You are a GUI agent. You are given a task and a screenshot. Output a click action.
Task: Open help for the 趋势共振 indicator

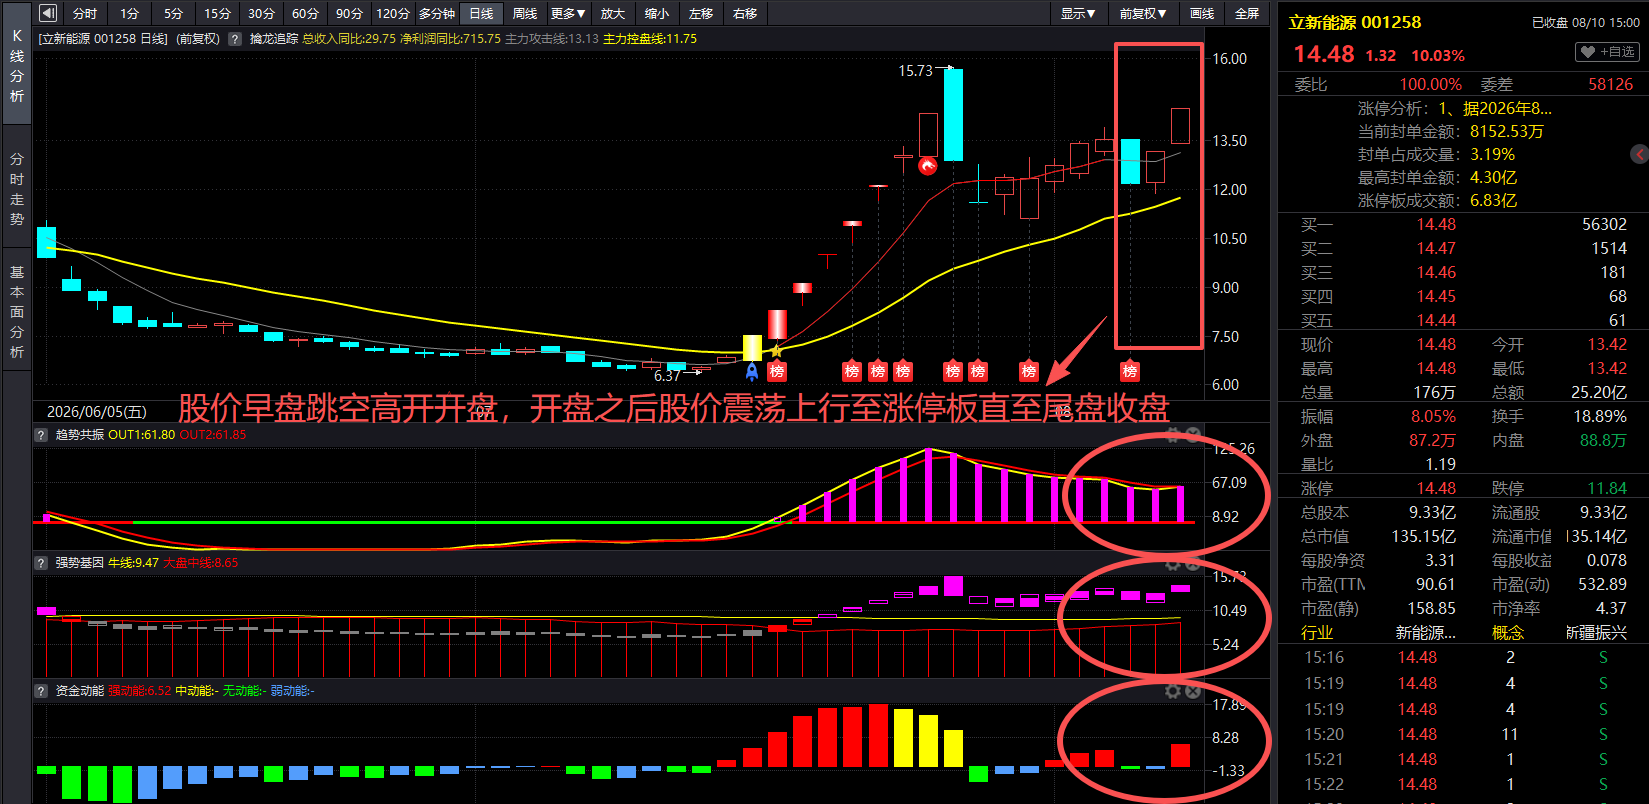point(41,435)
